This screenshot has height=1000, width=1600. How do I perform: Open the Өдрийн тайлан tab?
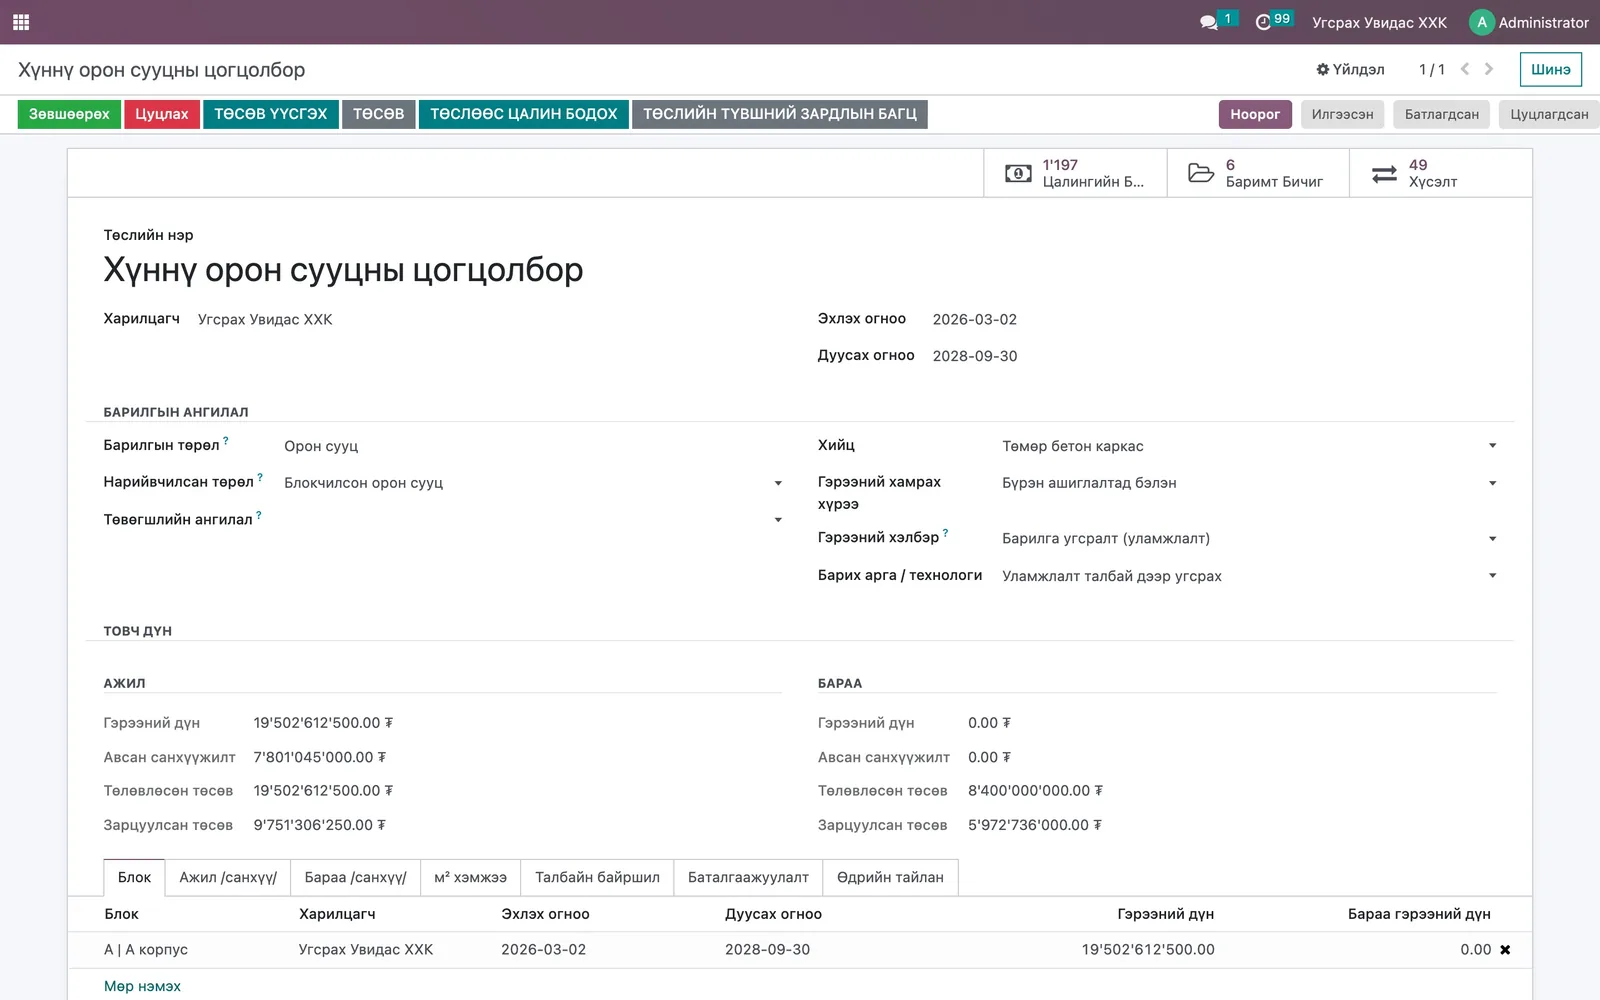point(890,877)
